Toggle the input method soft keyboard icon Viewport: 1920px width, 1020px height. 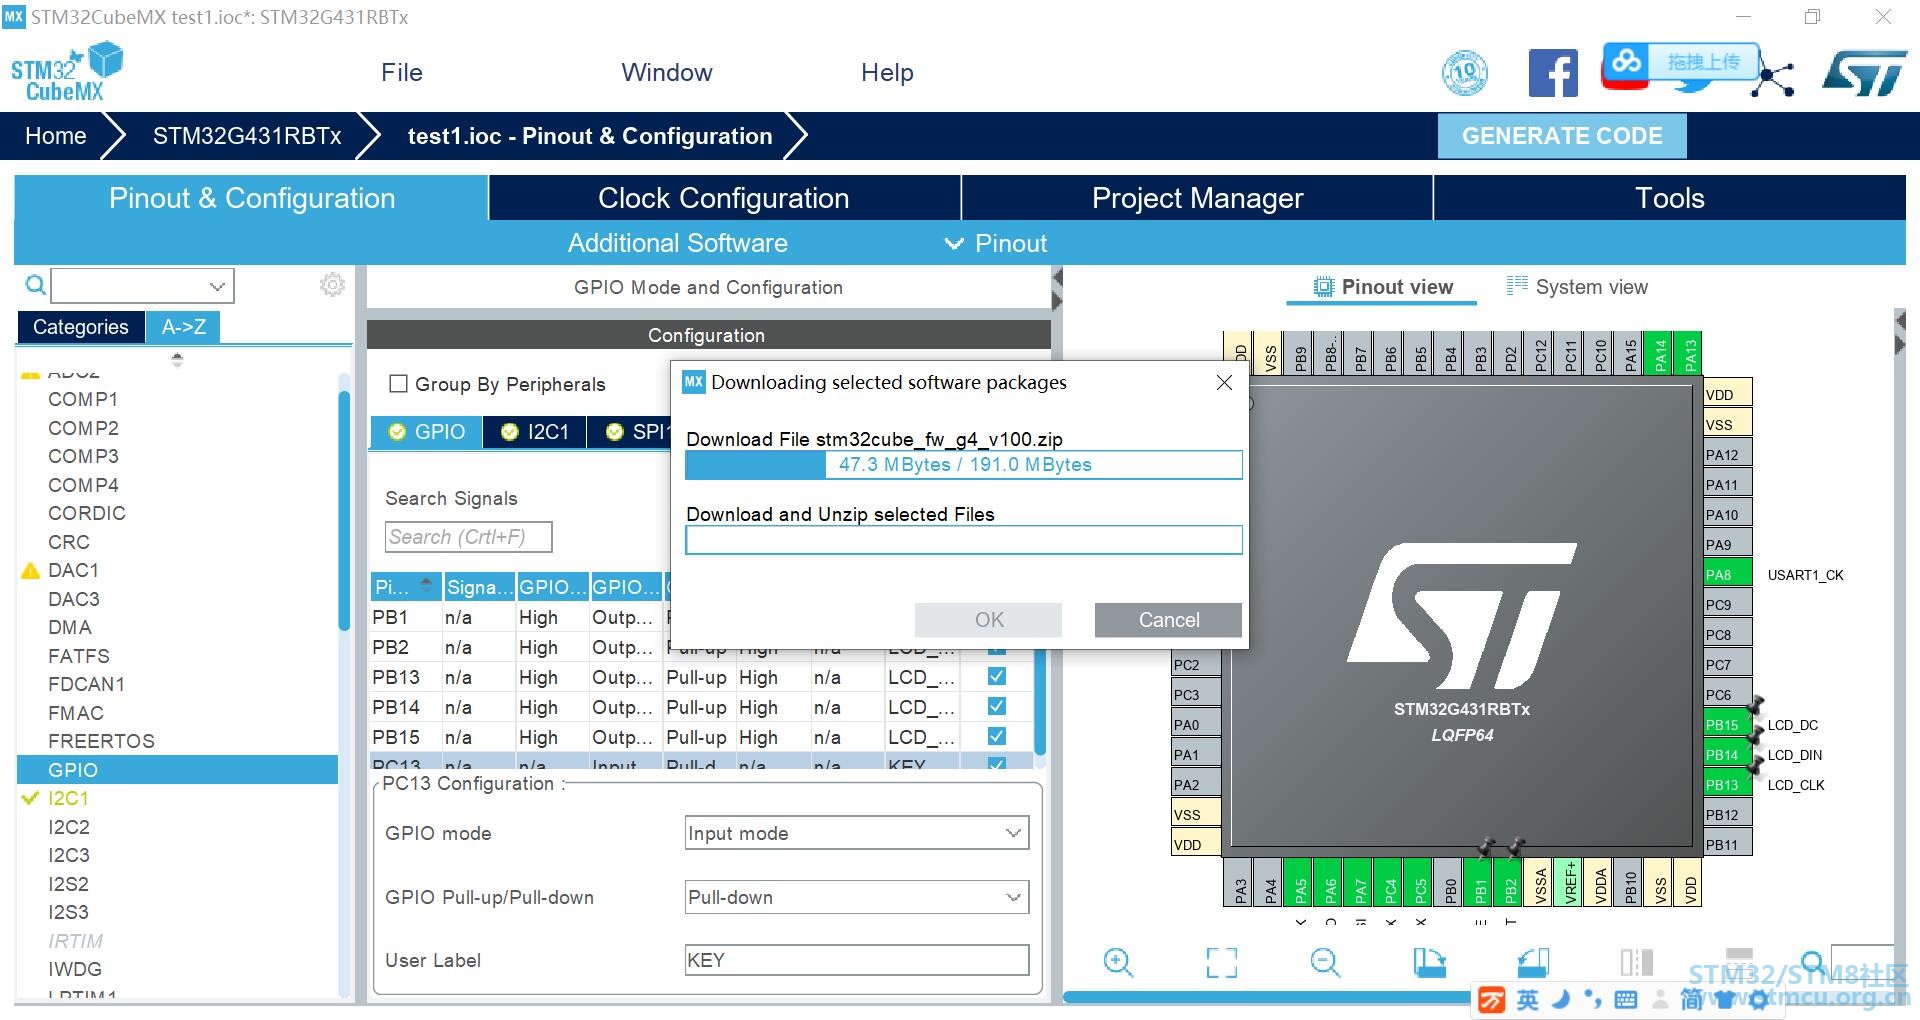1626,1000
